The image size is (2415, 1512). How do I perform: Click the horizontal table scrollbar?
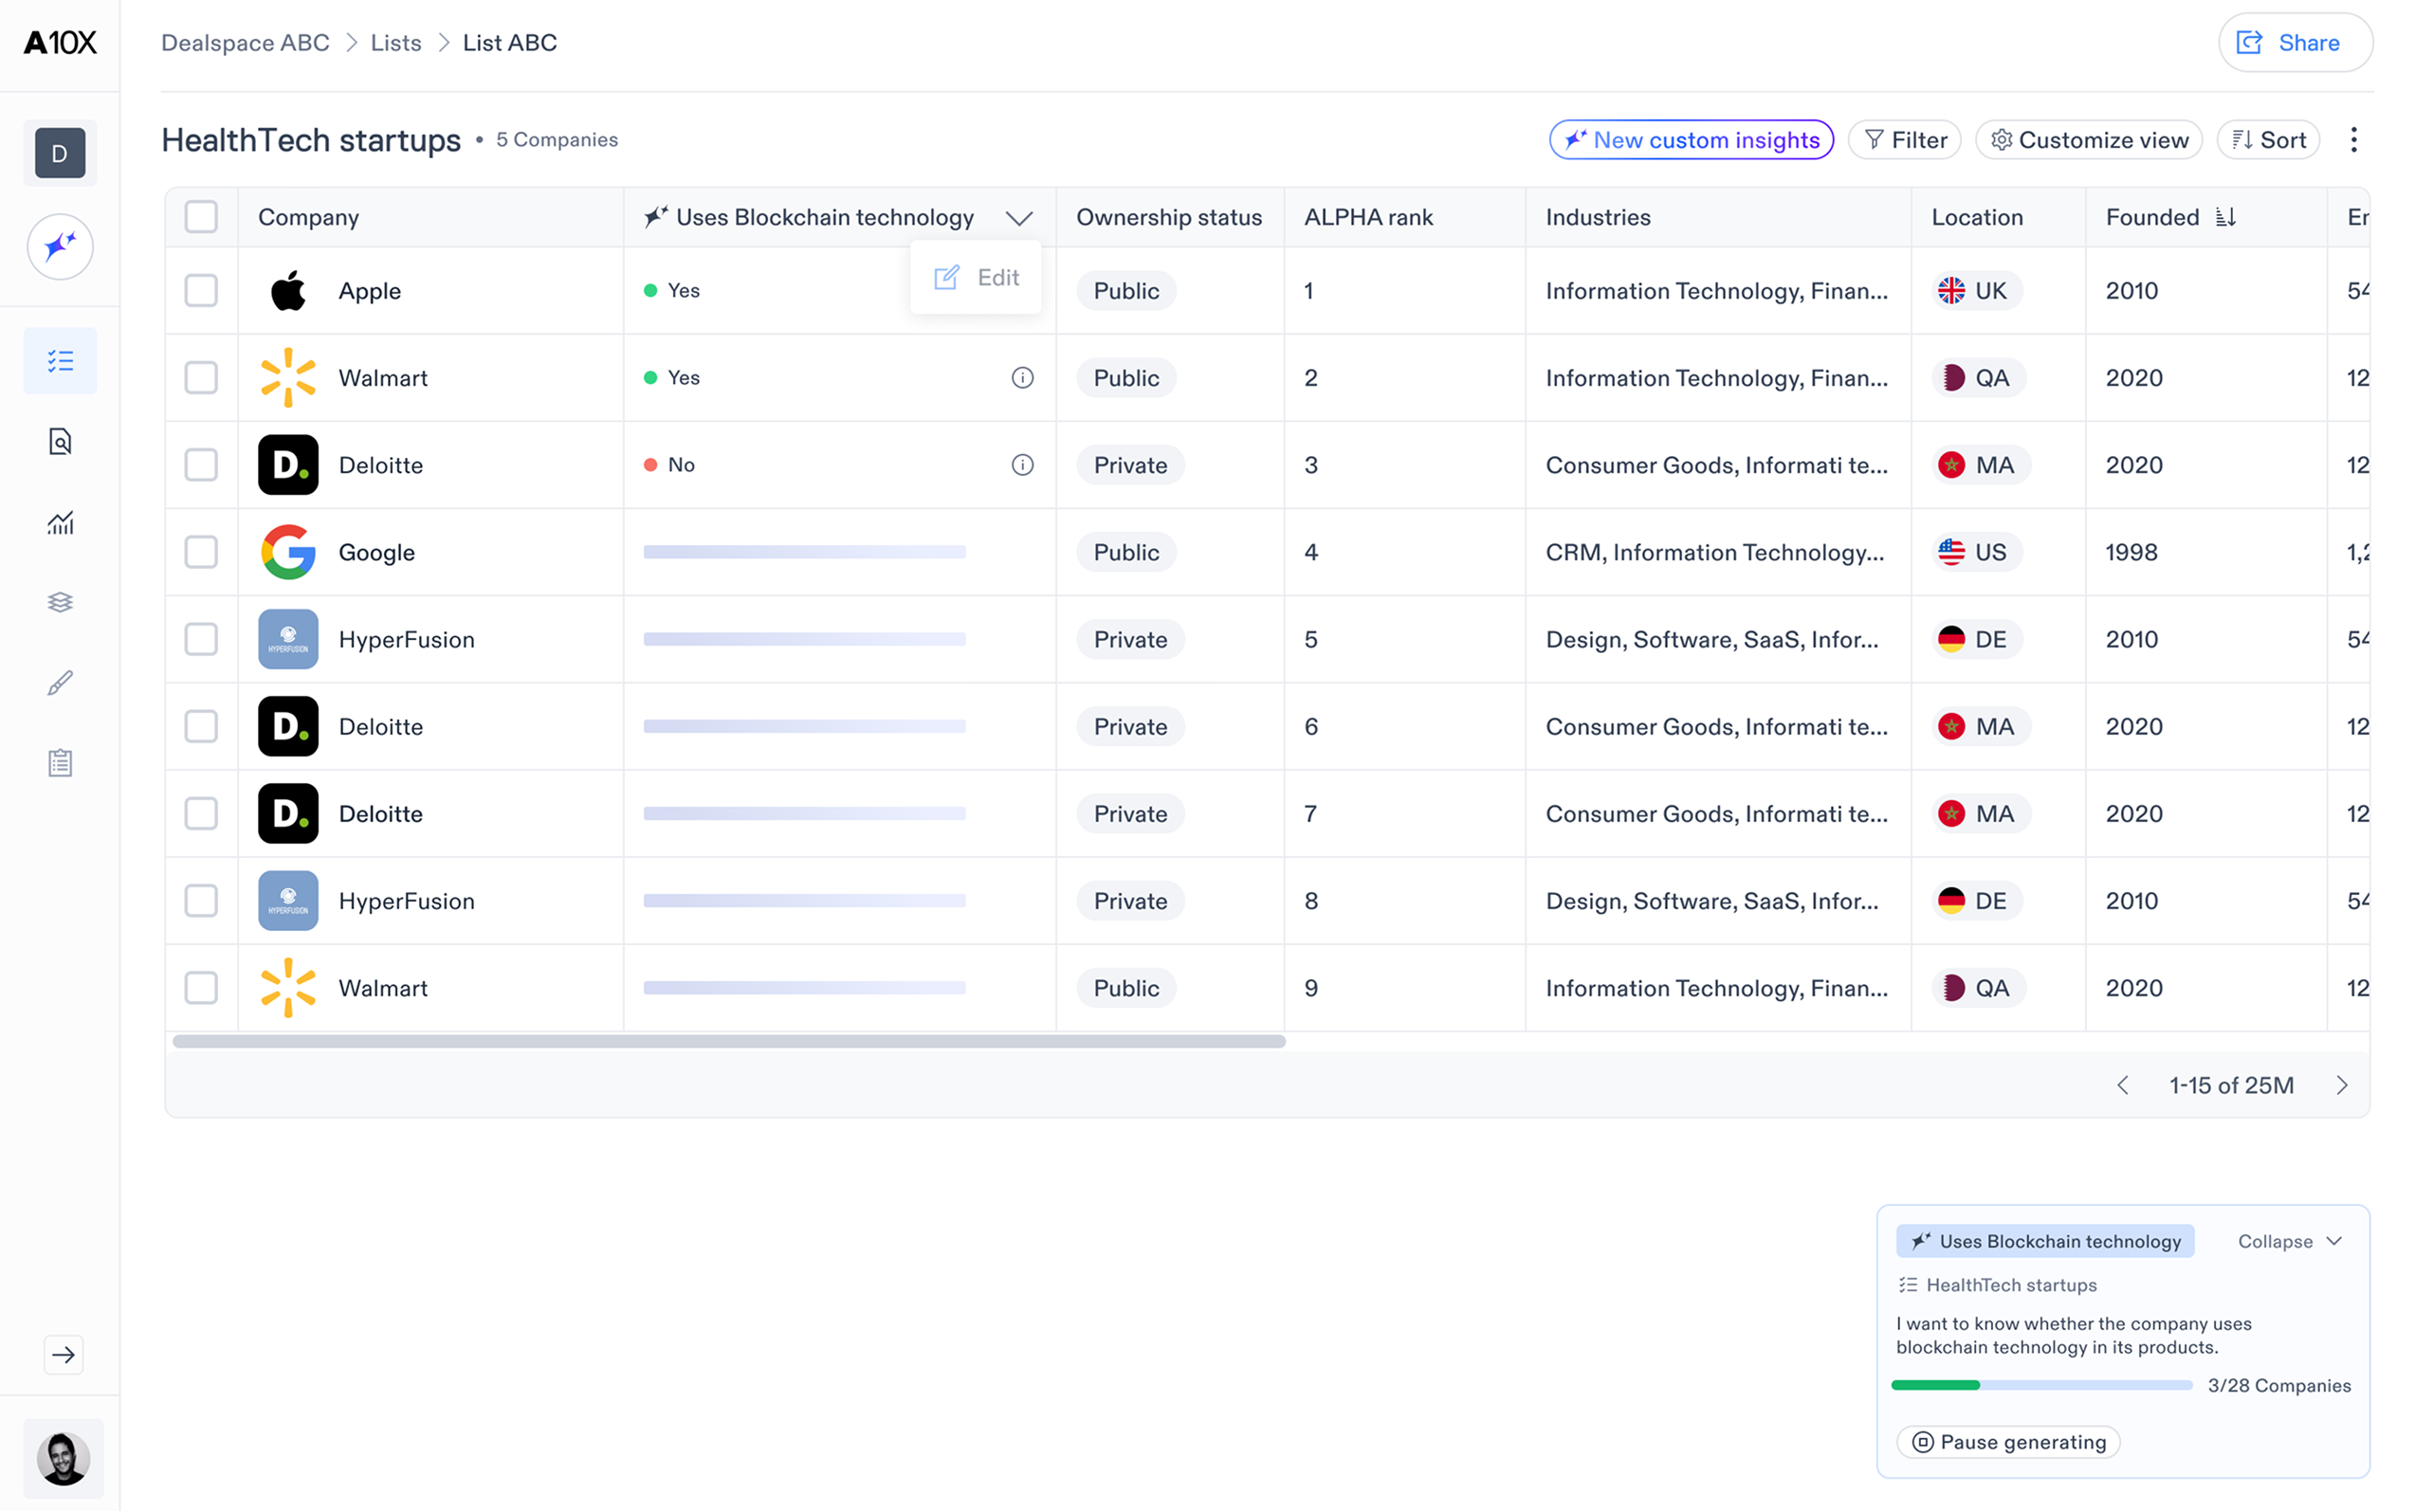click(728, 1041)
